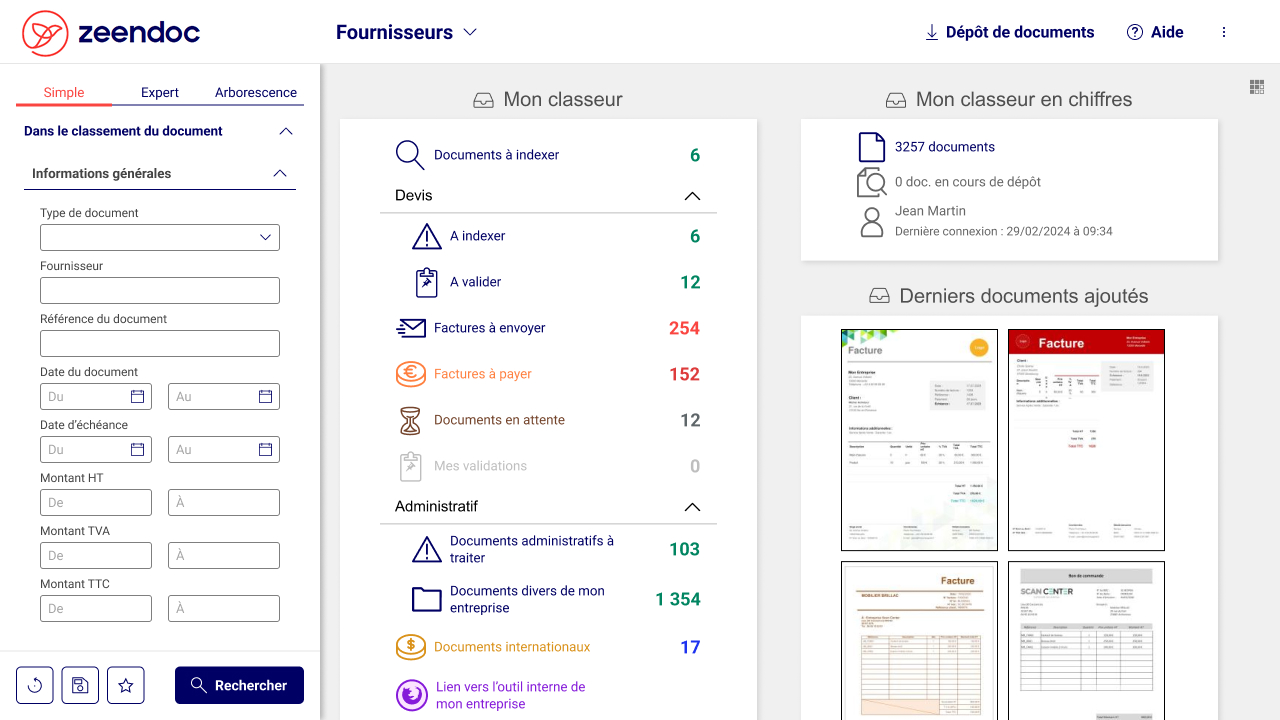Click the Fournisseur input field
1280x720 pixels.
[x=160, y=291]
